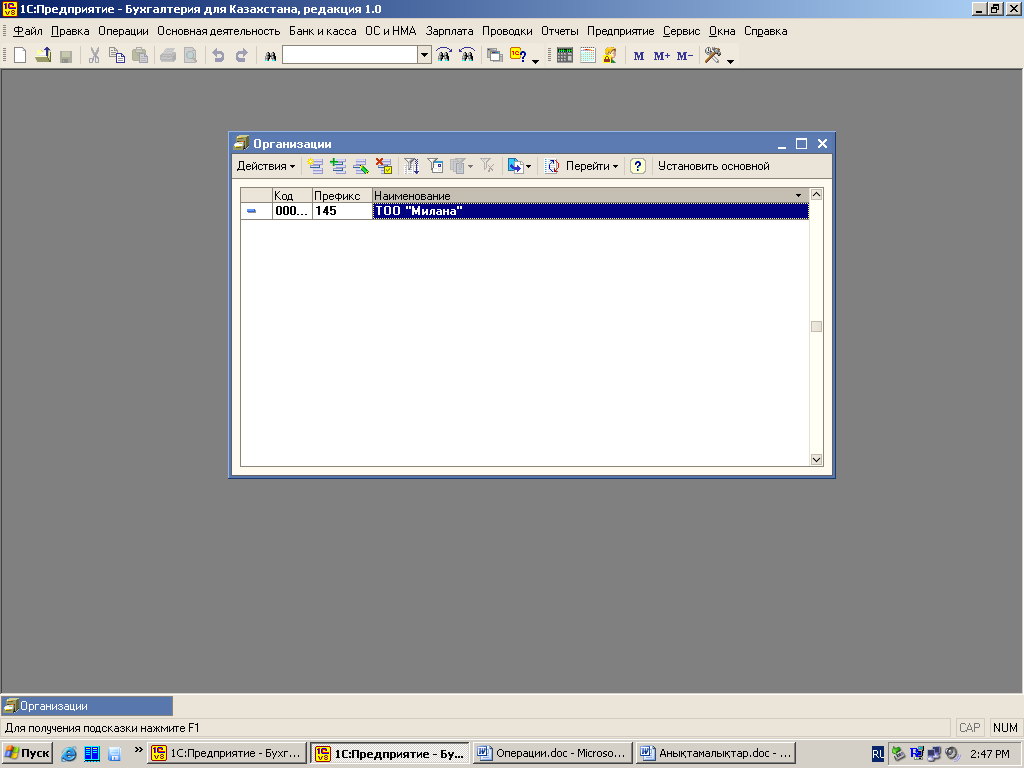Open the Действия dropdown menu
The width and height of the screenshot is (1024, 768).
266,166
